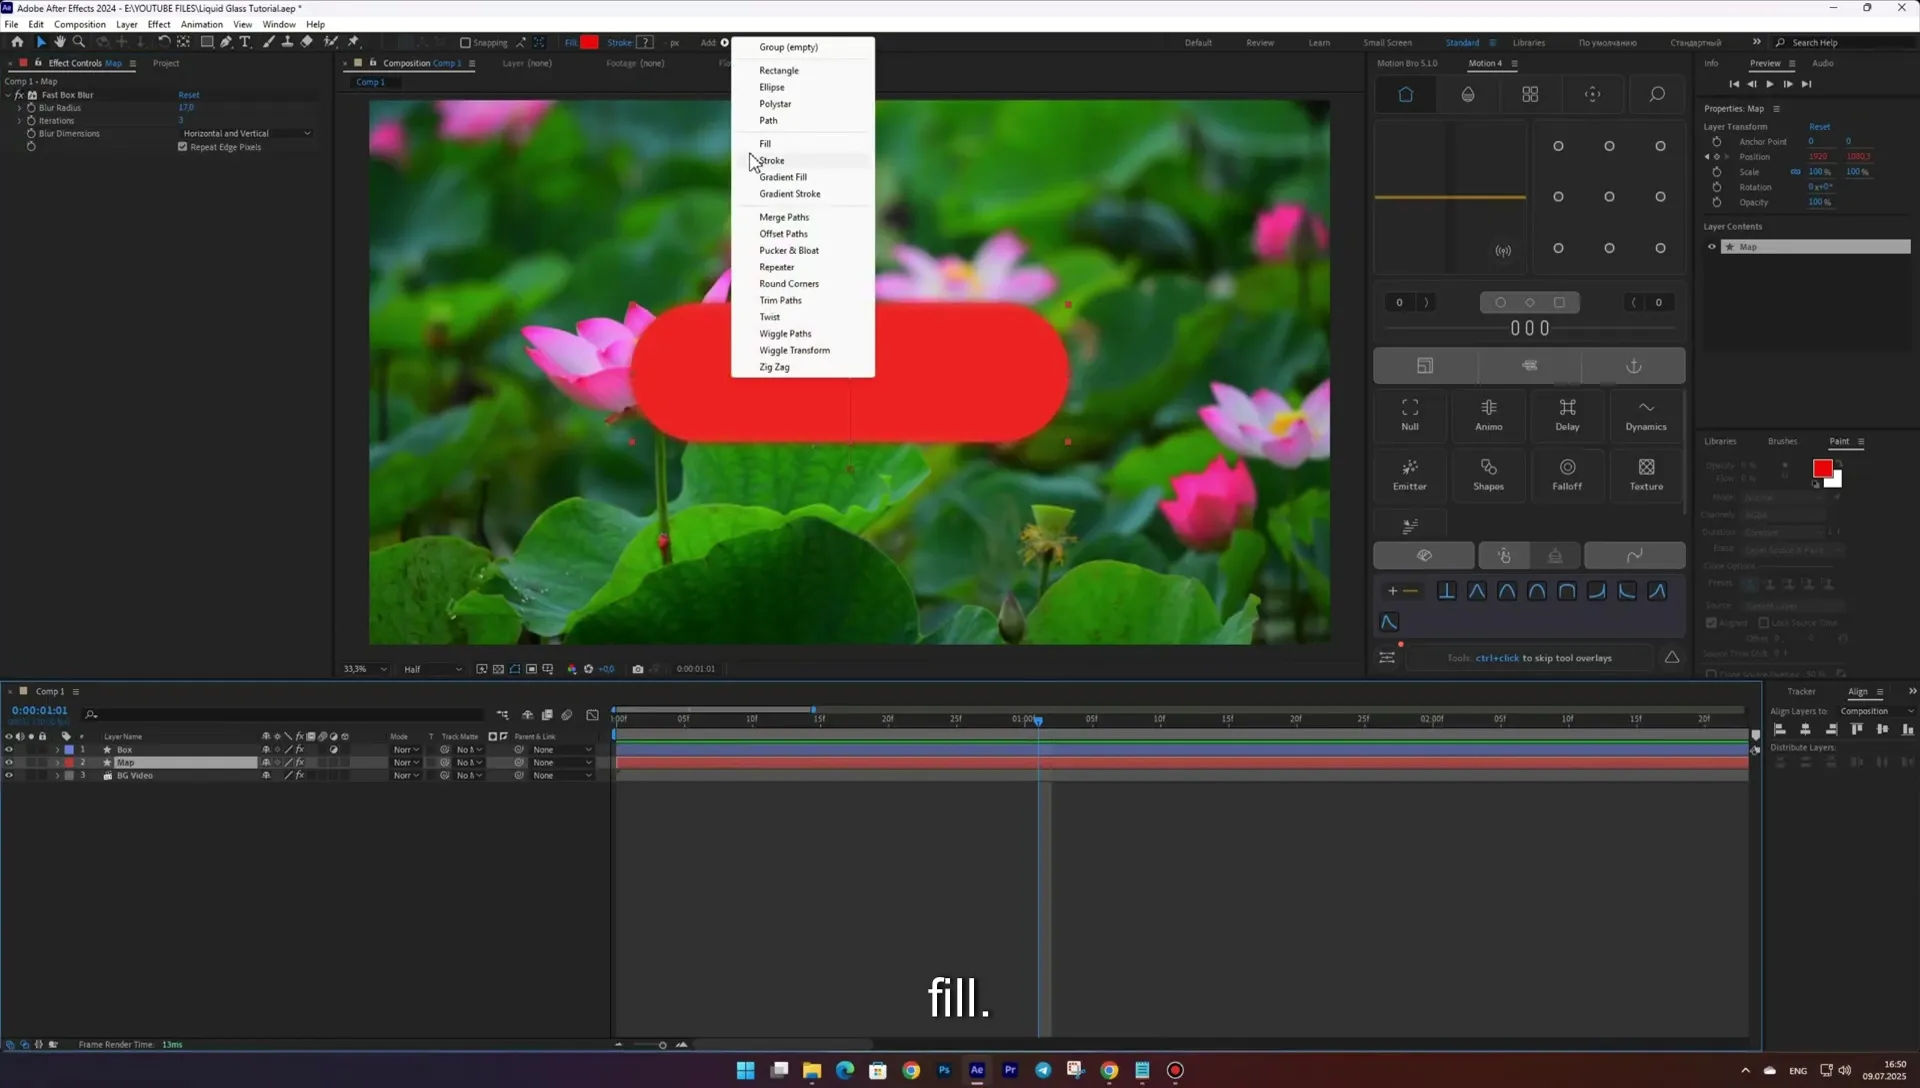Click the Motion 4 home icon
1920x1088 pixels.
tap(1405, 94)
